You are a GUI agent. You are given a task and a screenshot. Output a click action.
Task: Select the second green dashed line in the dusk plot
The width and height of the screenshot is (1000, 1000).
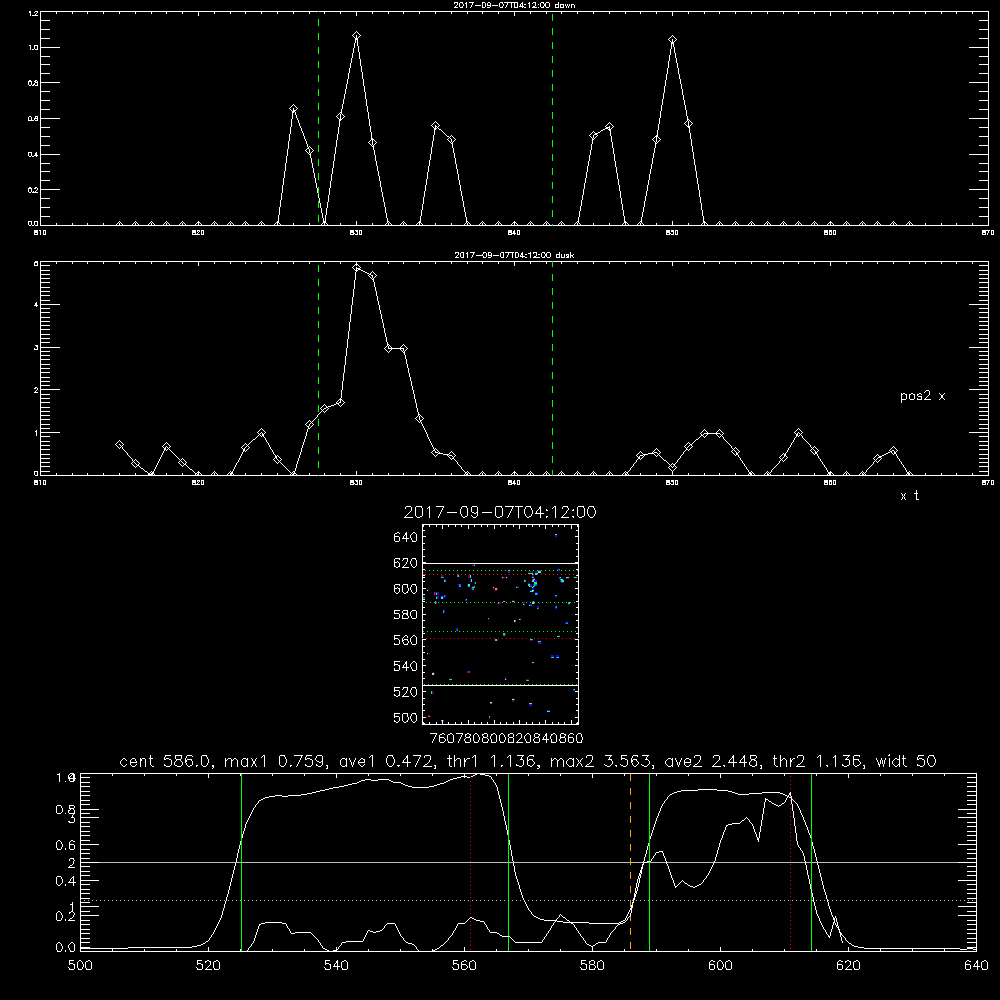click(552, 368)
